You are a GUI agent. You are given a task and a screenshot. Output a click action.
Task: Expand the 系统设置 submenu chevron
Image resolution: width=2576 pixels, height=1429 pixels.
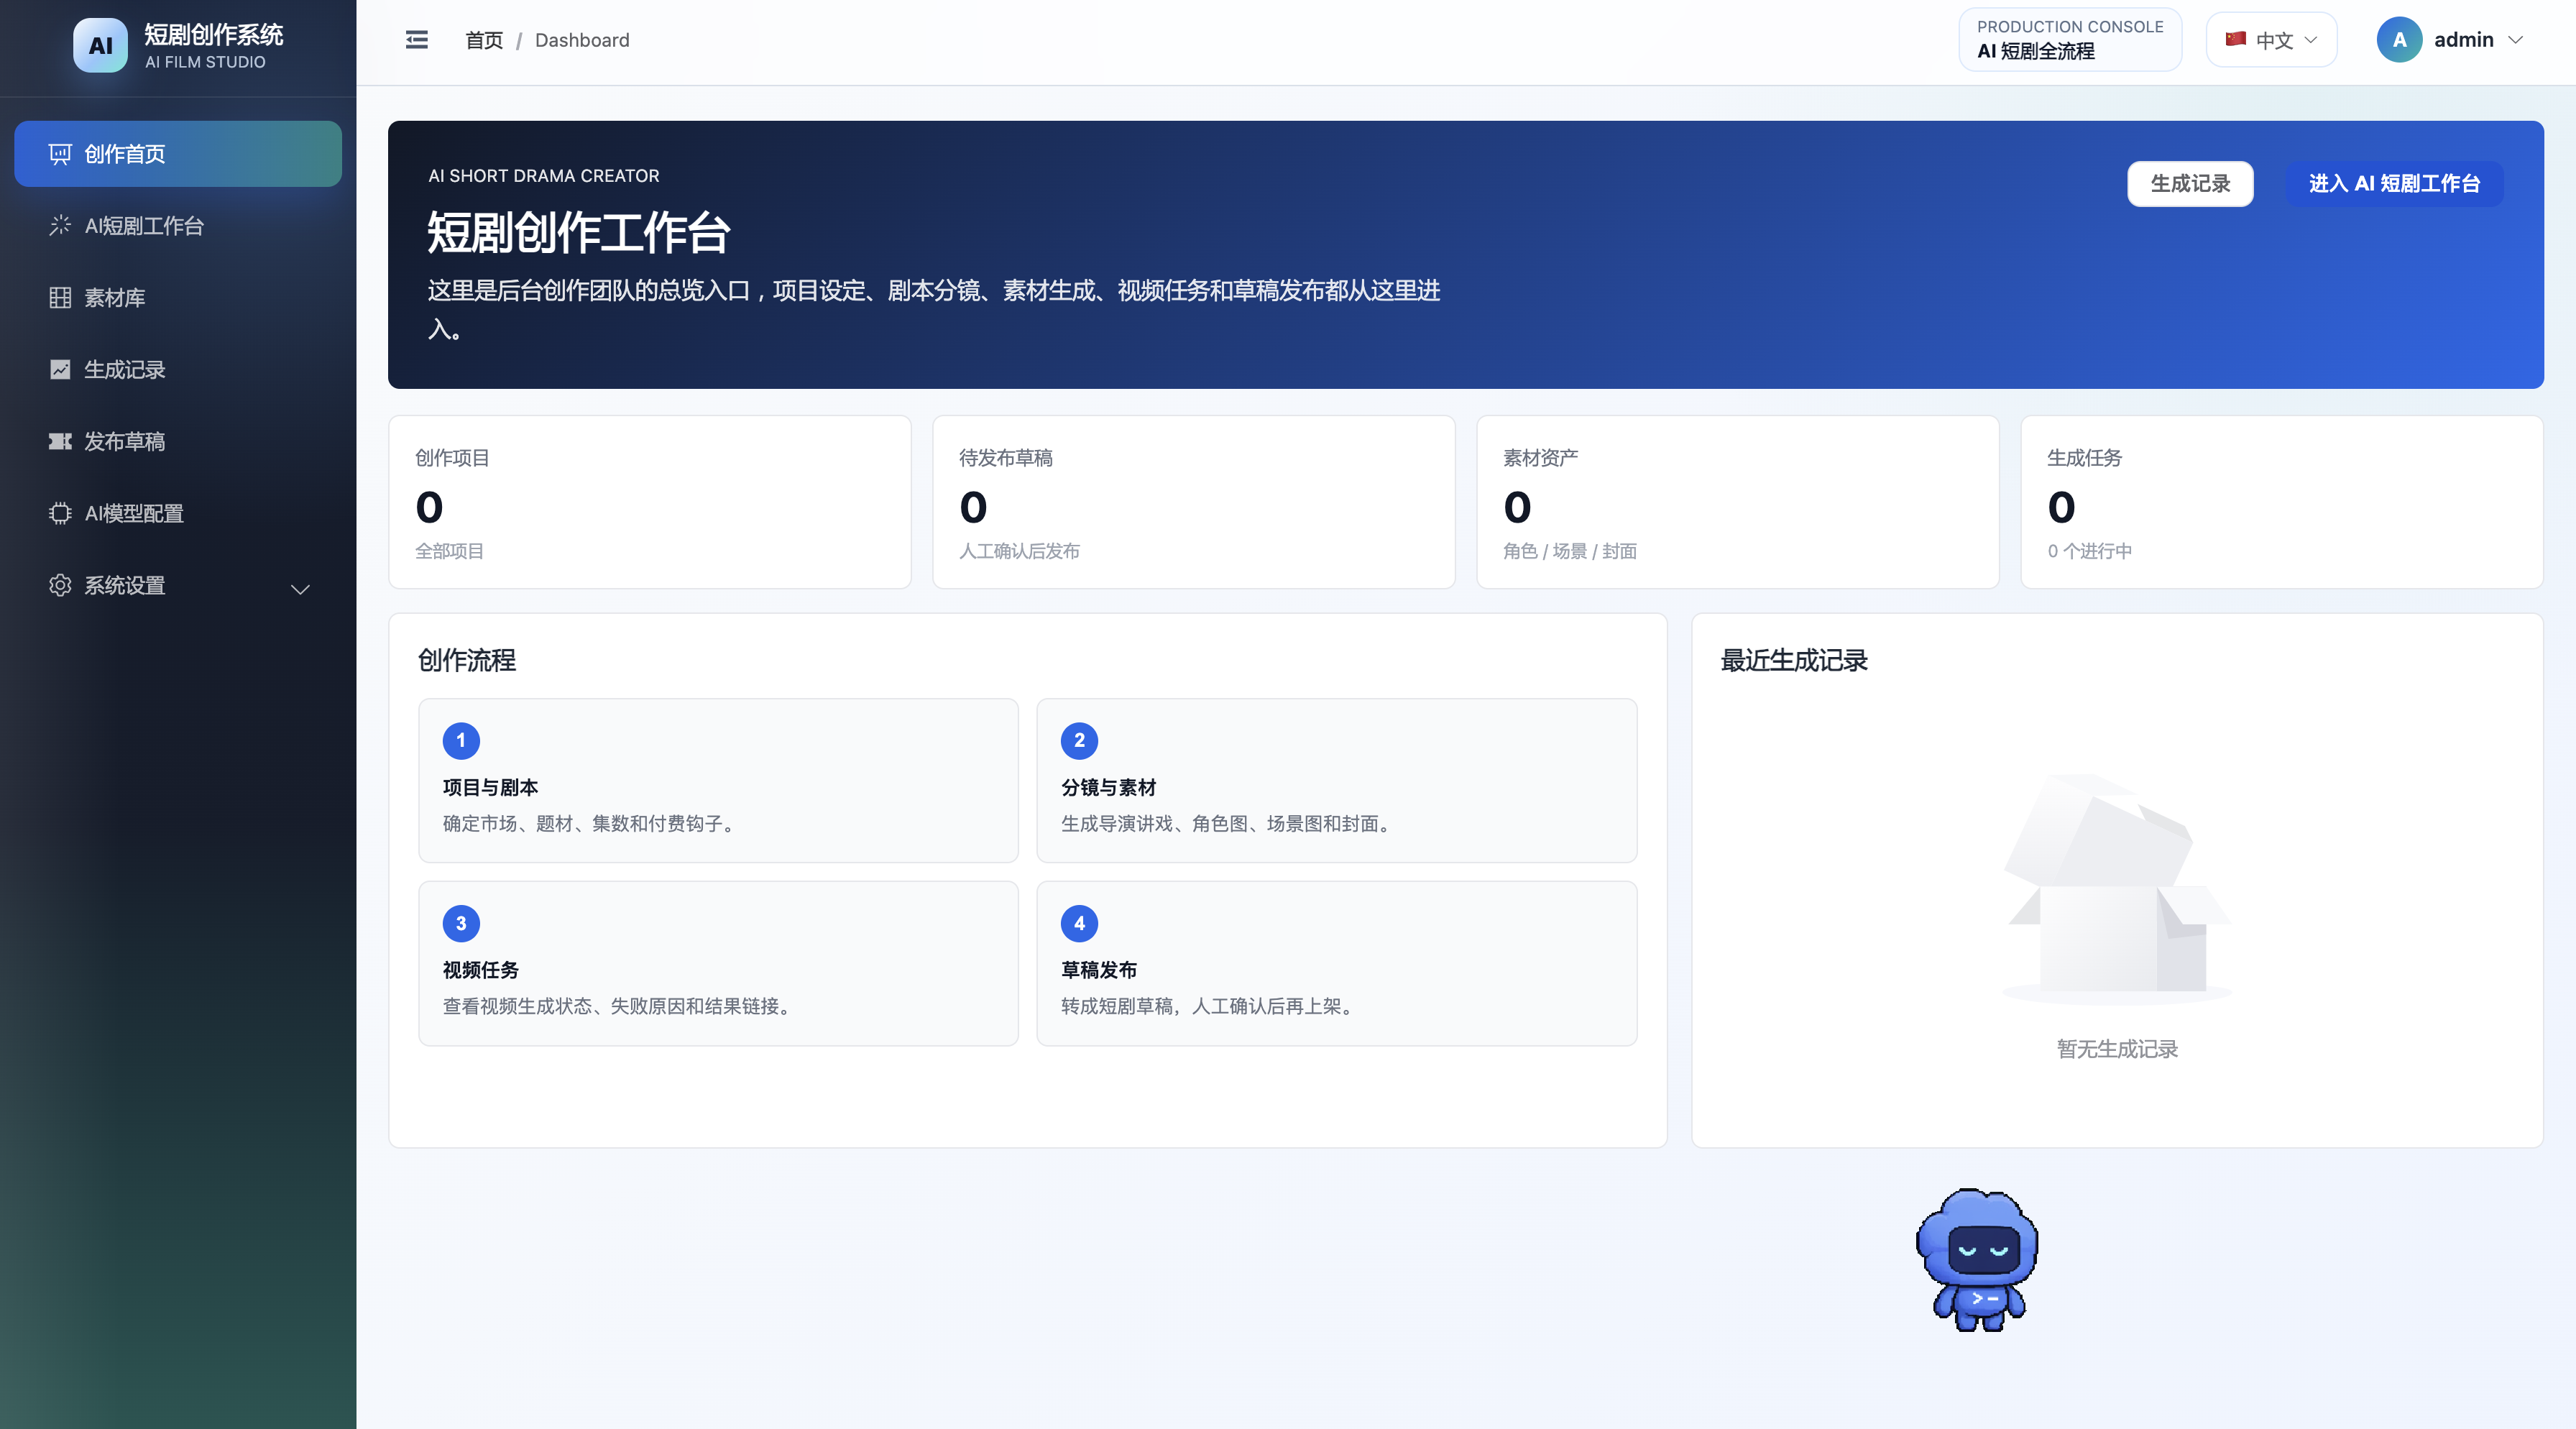(300, 589)
